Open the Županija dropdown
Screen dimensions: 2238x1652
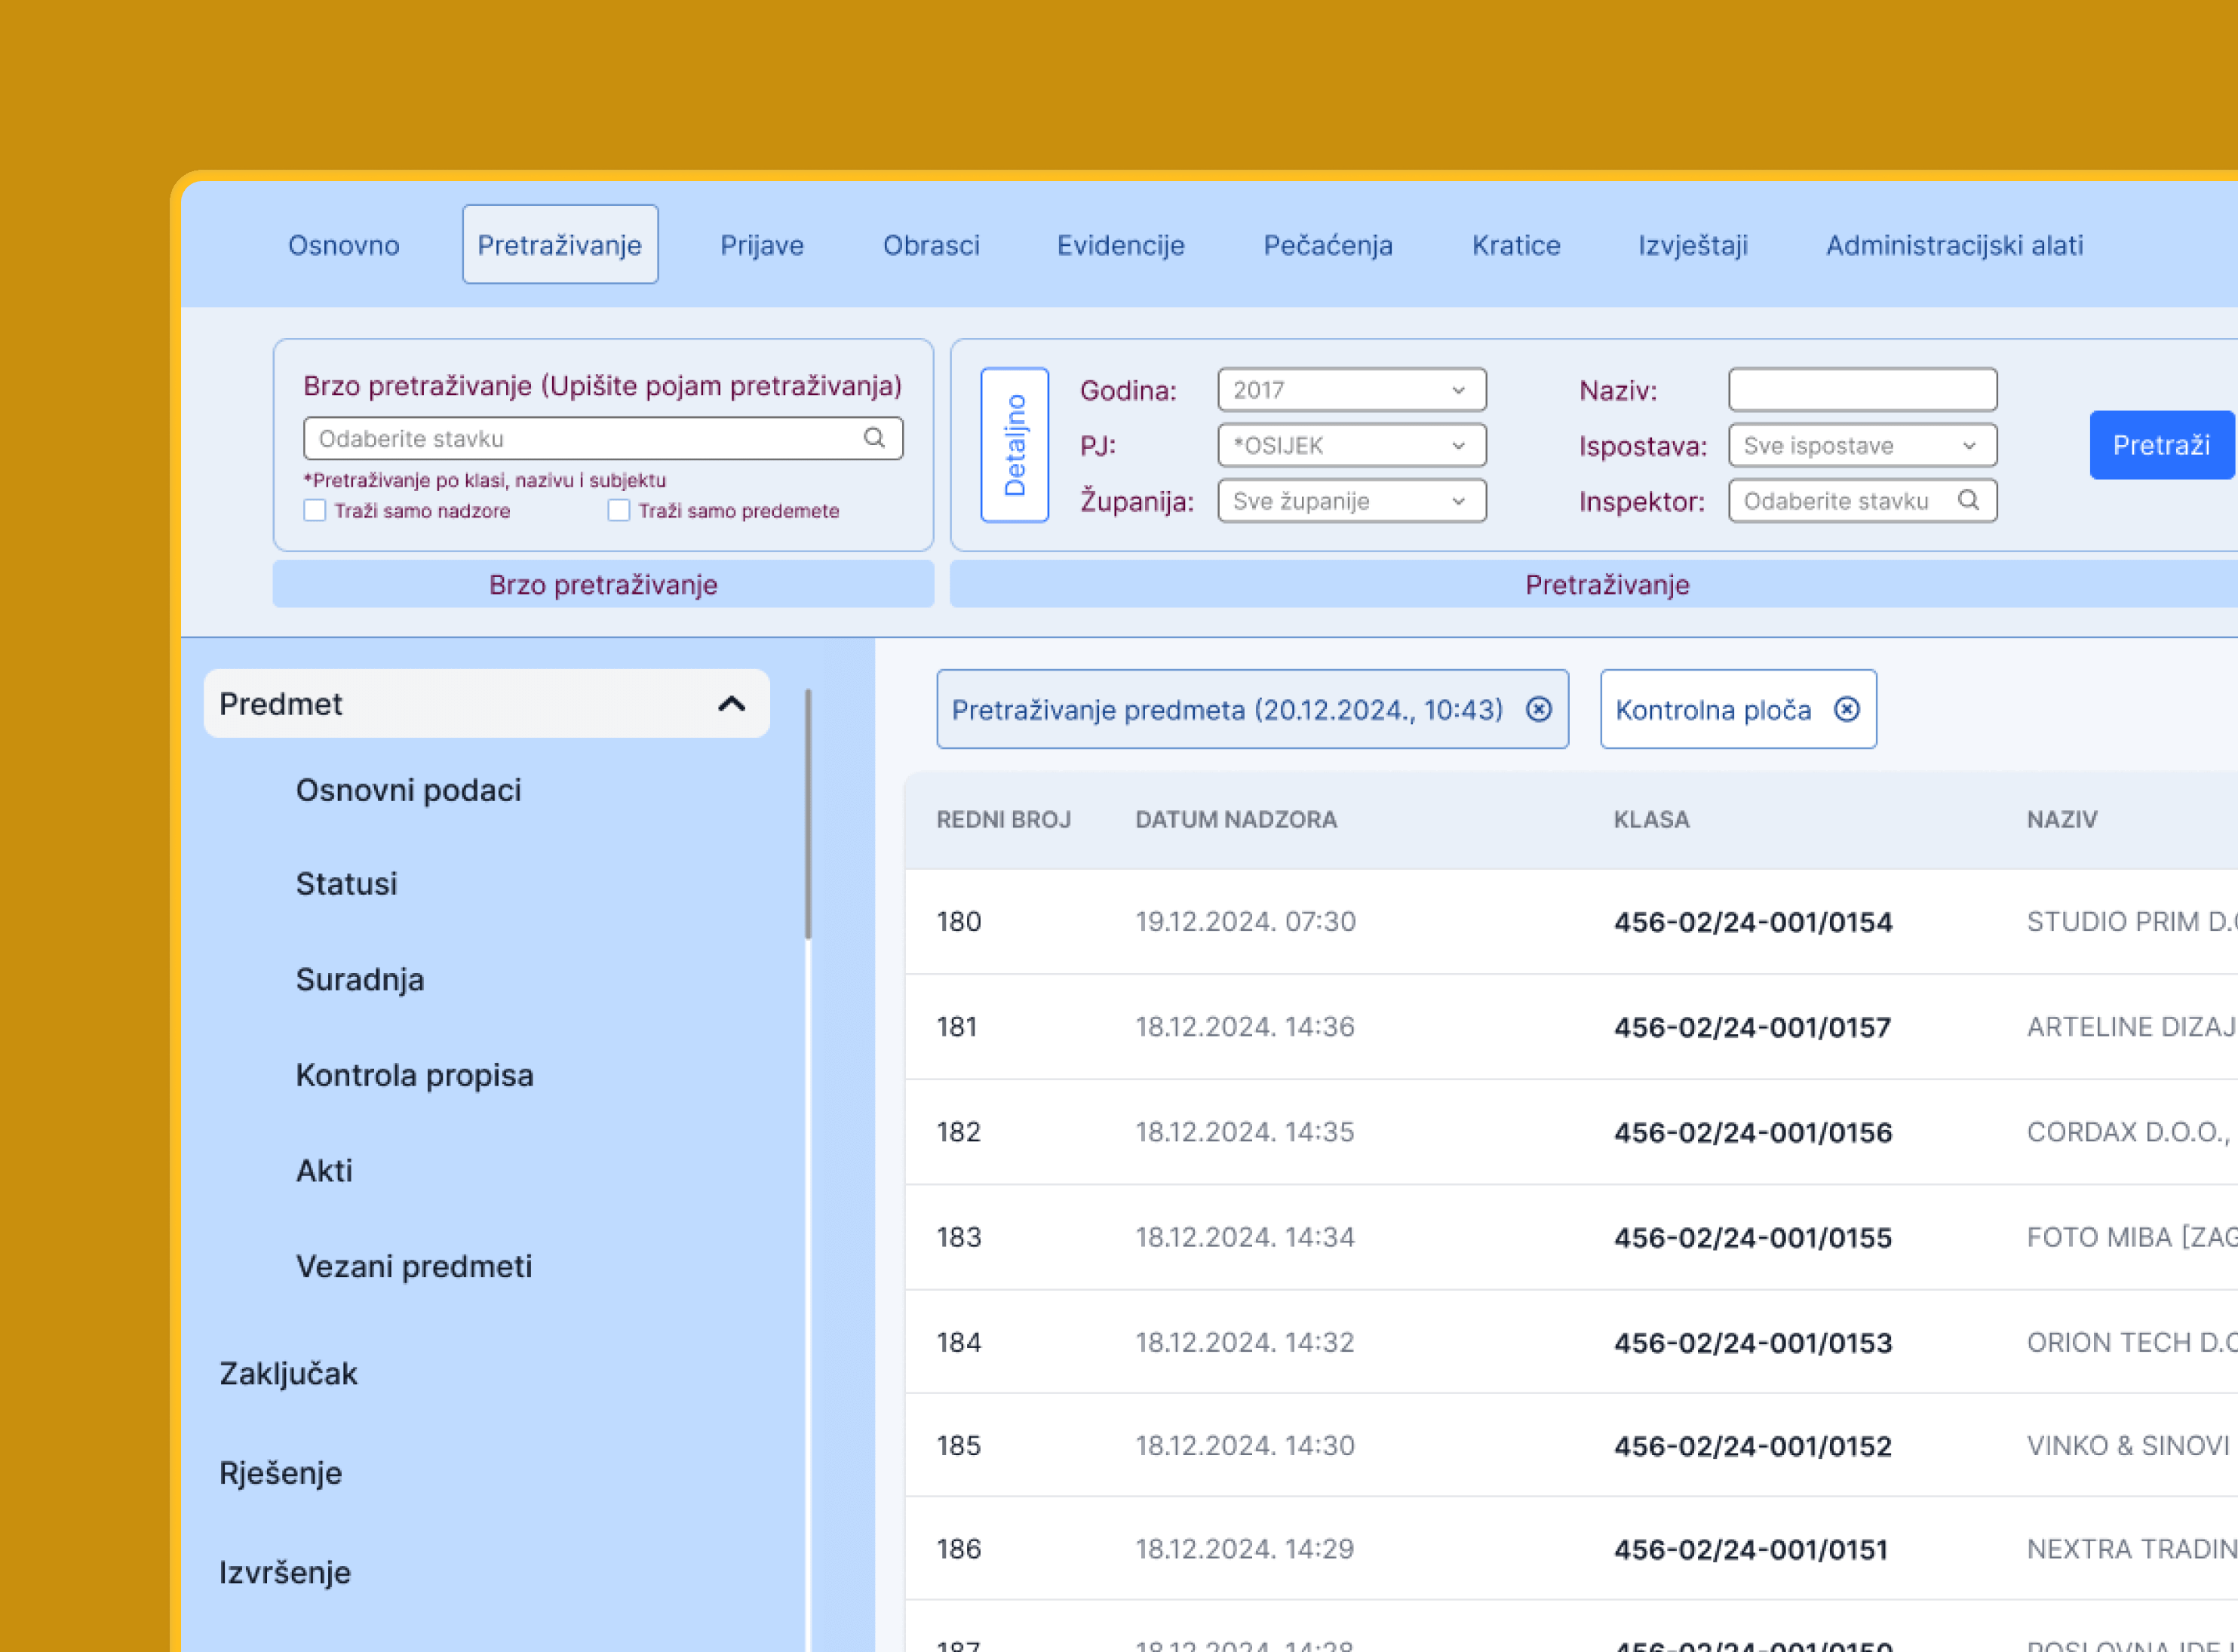[1351, 501]
